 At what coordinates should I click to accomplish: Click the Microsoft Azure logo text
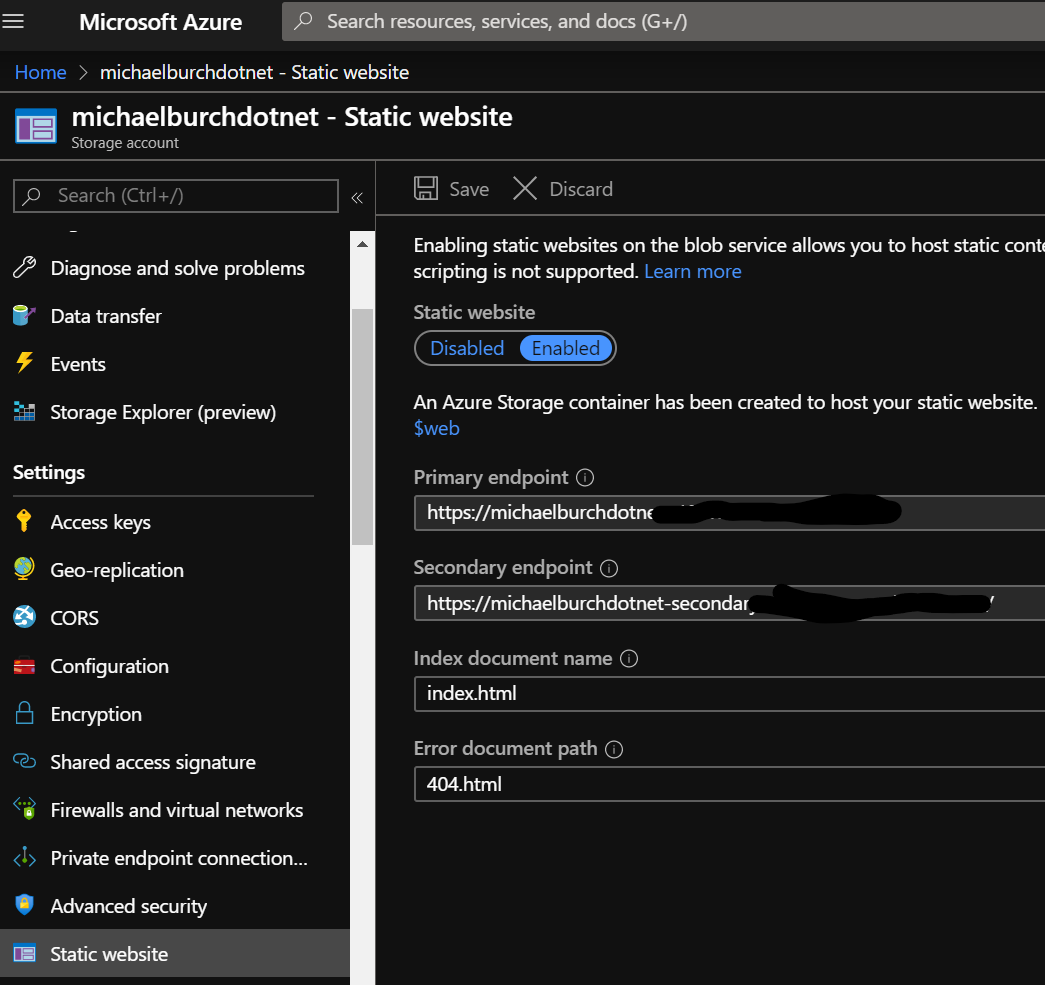[x=161, y=21]
